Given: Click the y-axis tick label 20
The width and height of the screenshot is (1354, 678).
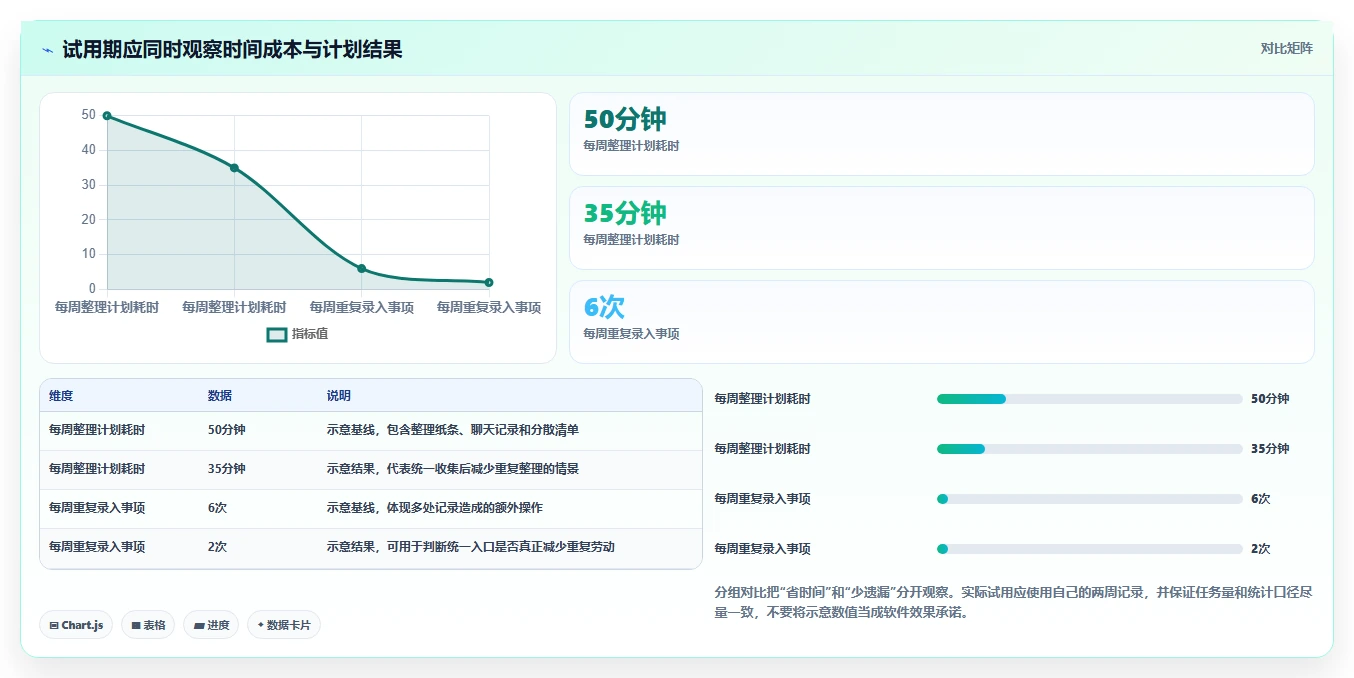Looking at the screenshot, I should point(89,219).
